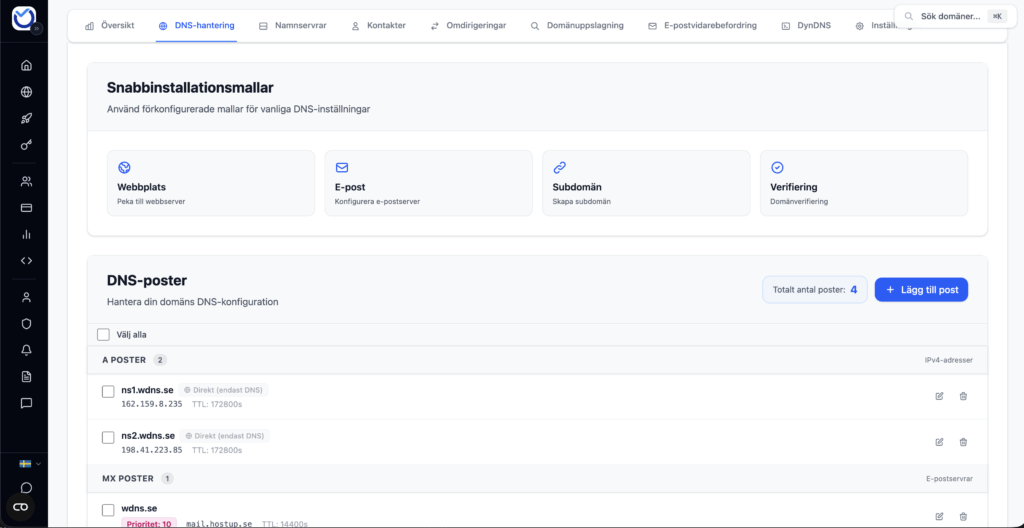Open the credit card billing icon
This screenshot has height=528, width=1024.
click(x=26, y=208)
